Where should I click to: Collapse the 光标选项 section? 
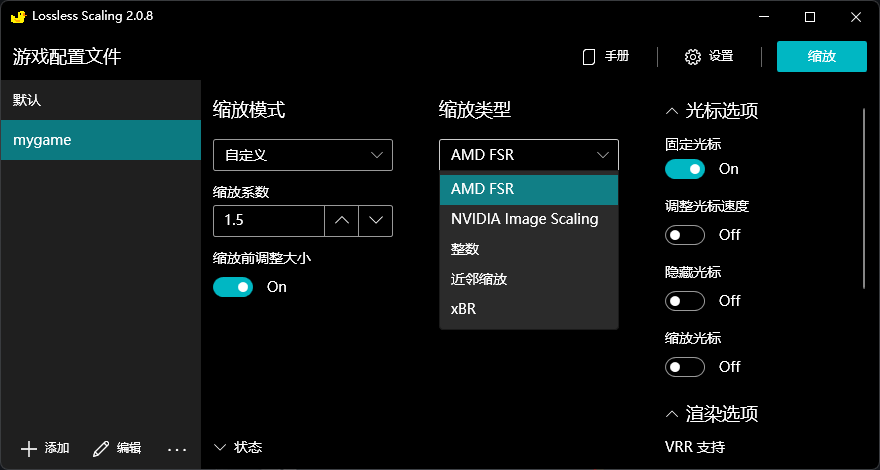point(672,111)
